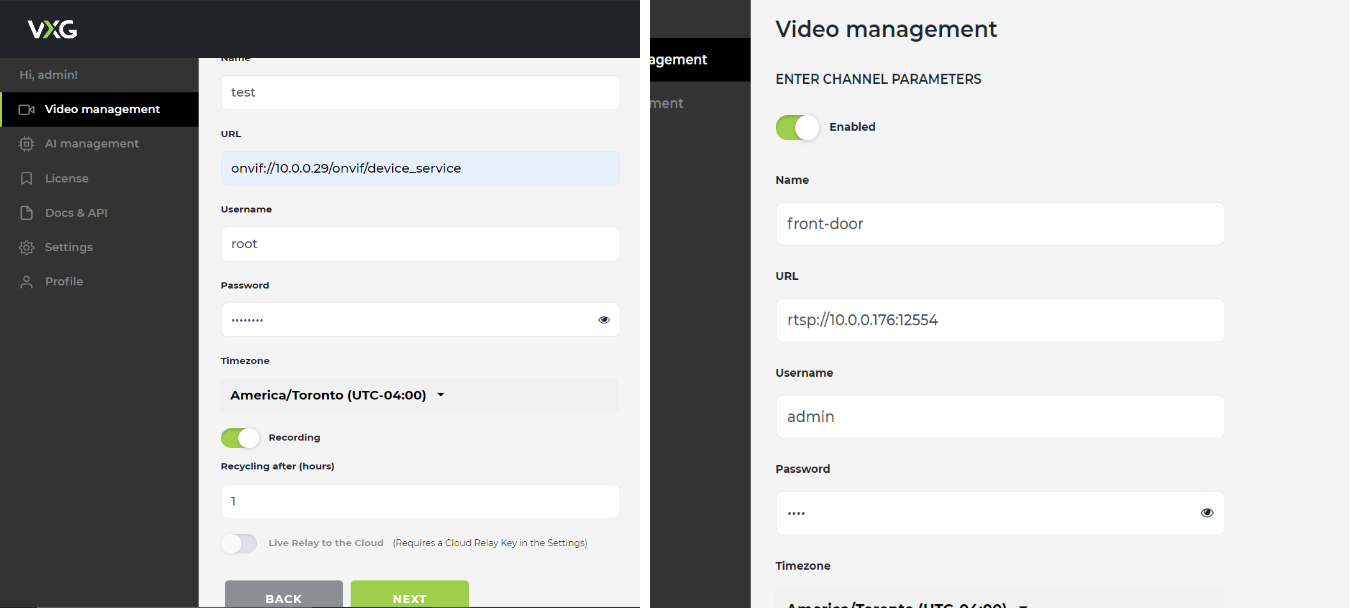The width and height of the screenshot is (1350, 608).
Task: Click the front-door Name field
Action: coord(1000,224)
